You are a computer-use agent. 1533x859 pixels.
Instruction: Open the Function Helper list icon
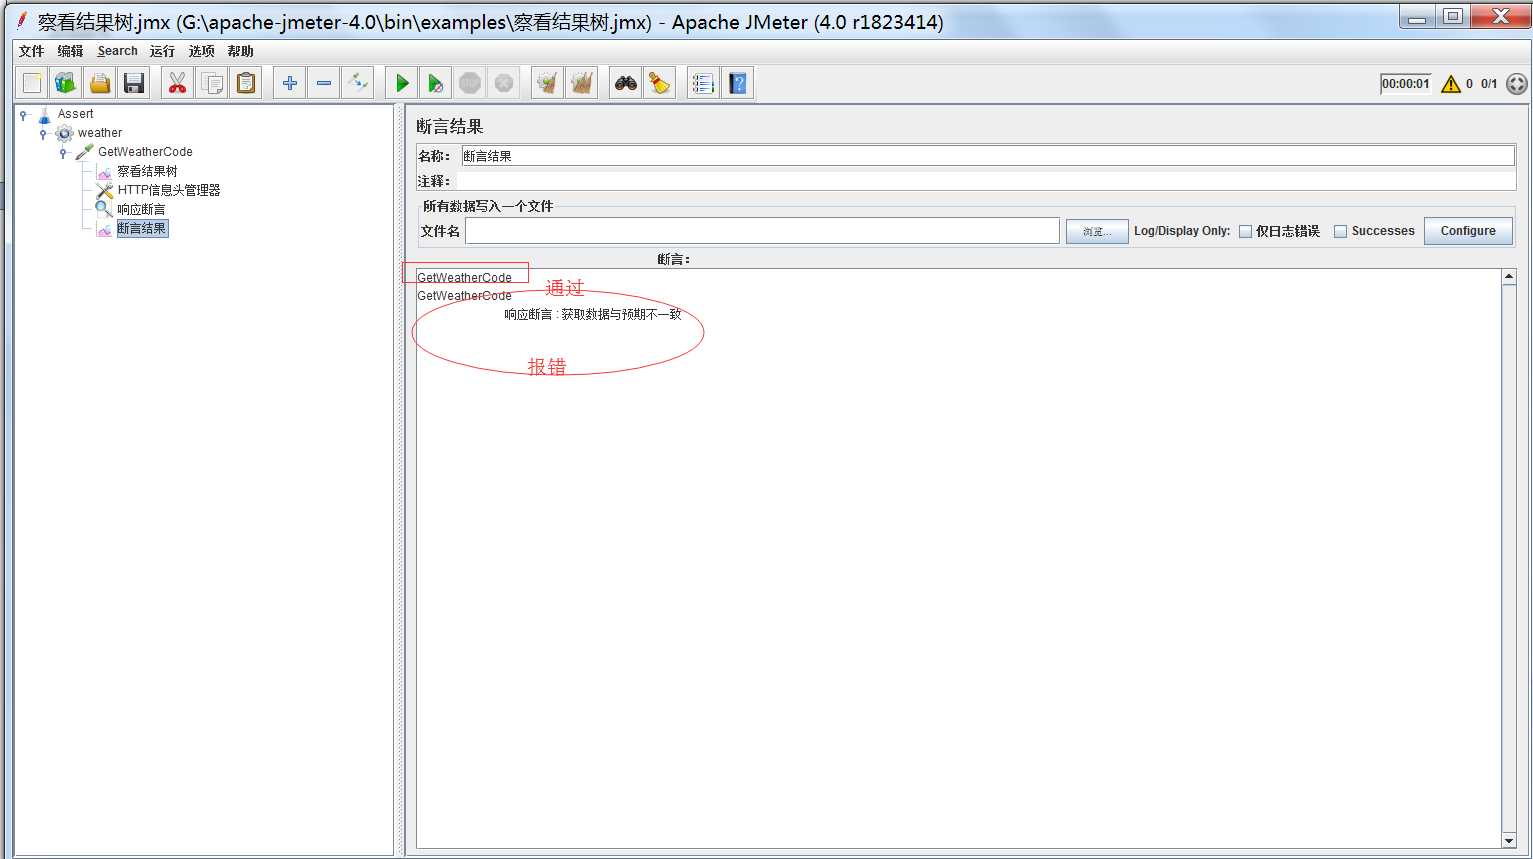[x=703, y=83]
